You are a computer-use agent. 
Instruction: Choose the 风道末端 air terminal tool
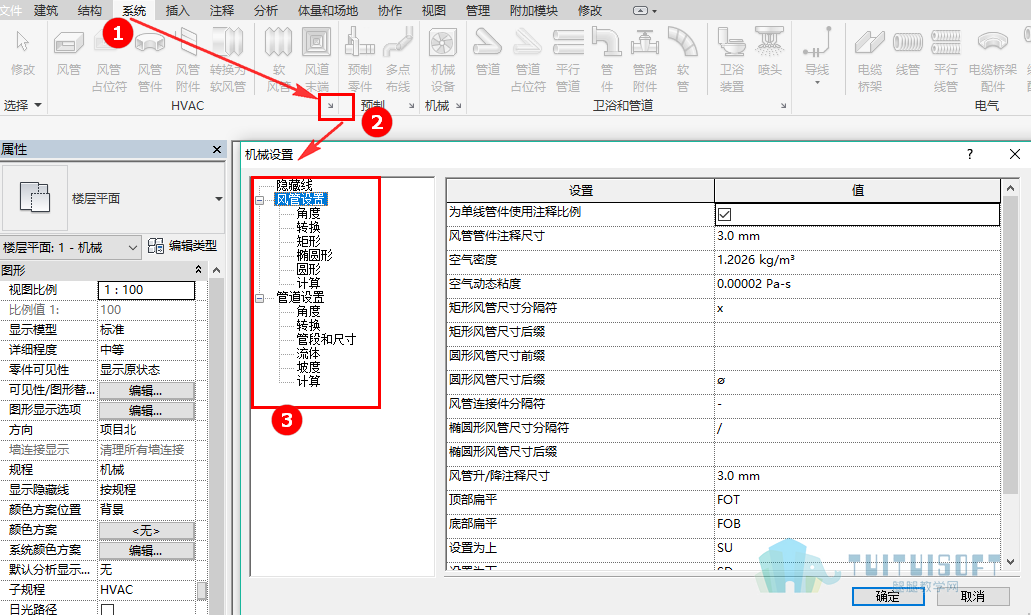click(316, 61)
